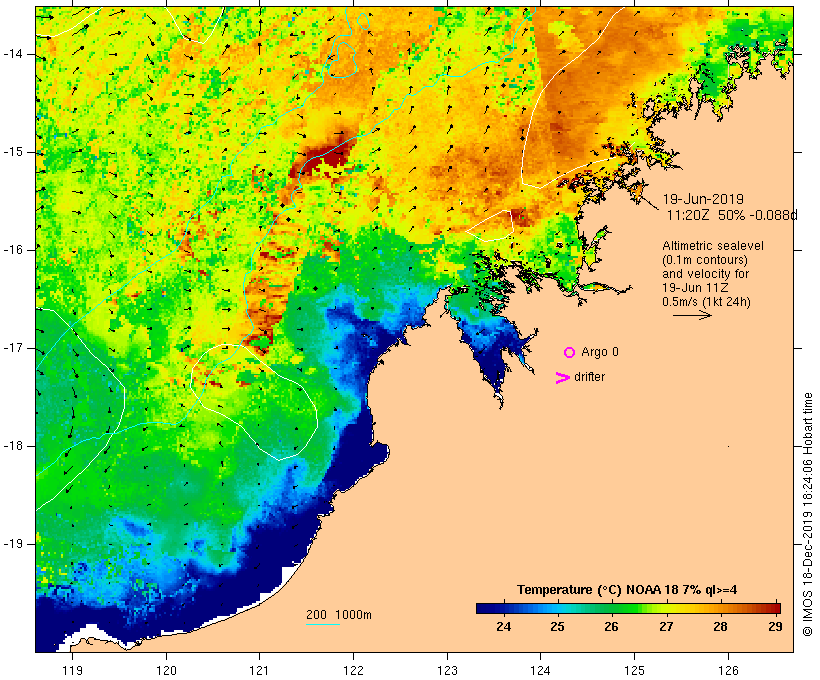This screenshot has width=820, height=680.
Task: Click the 'Altimetric sealevel' legend text
Action: tap(713, 246)
